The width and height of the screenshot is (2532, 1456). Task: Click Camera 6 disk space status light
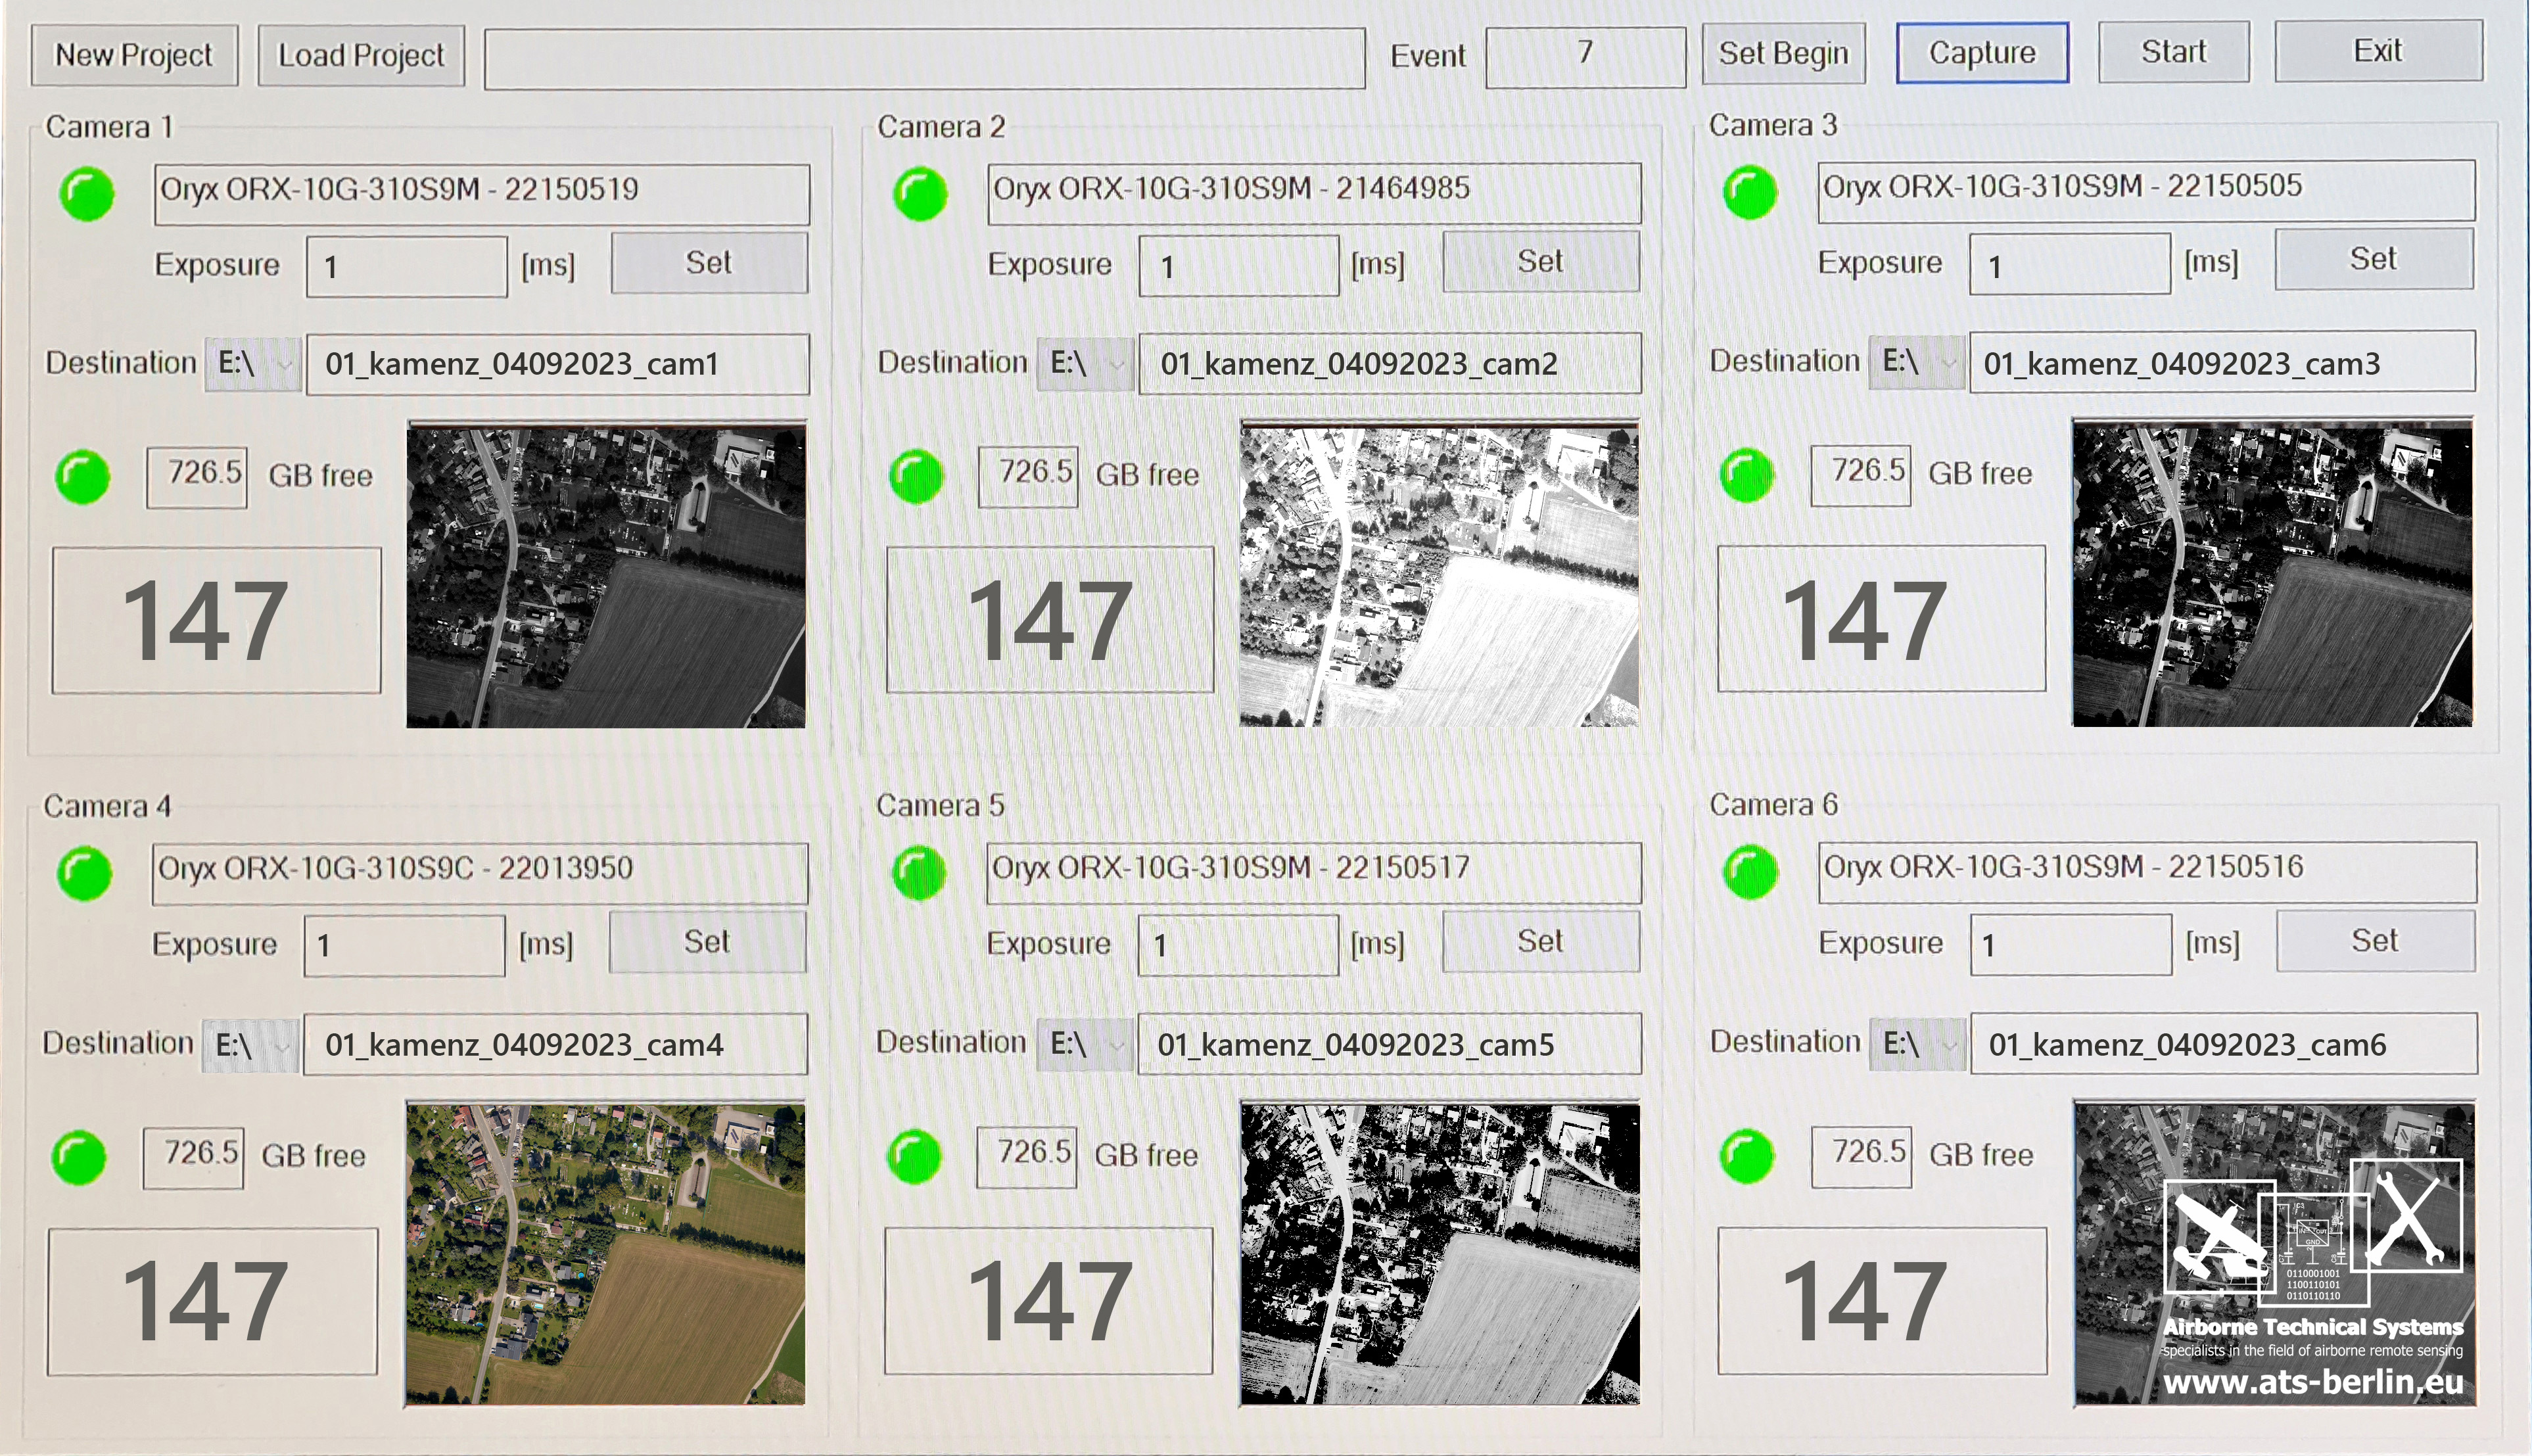1747,1156
